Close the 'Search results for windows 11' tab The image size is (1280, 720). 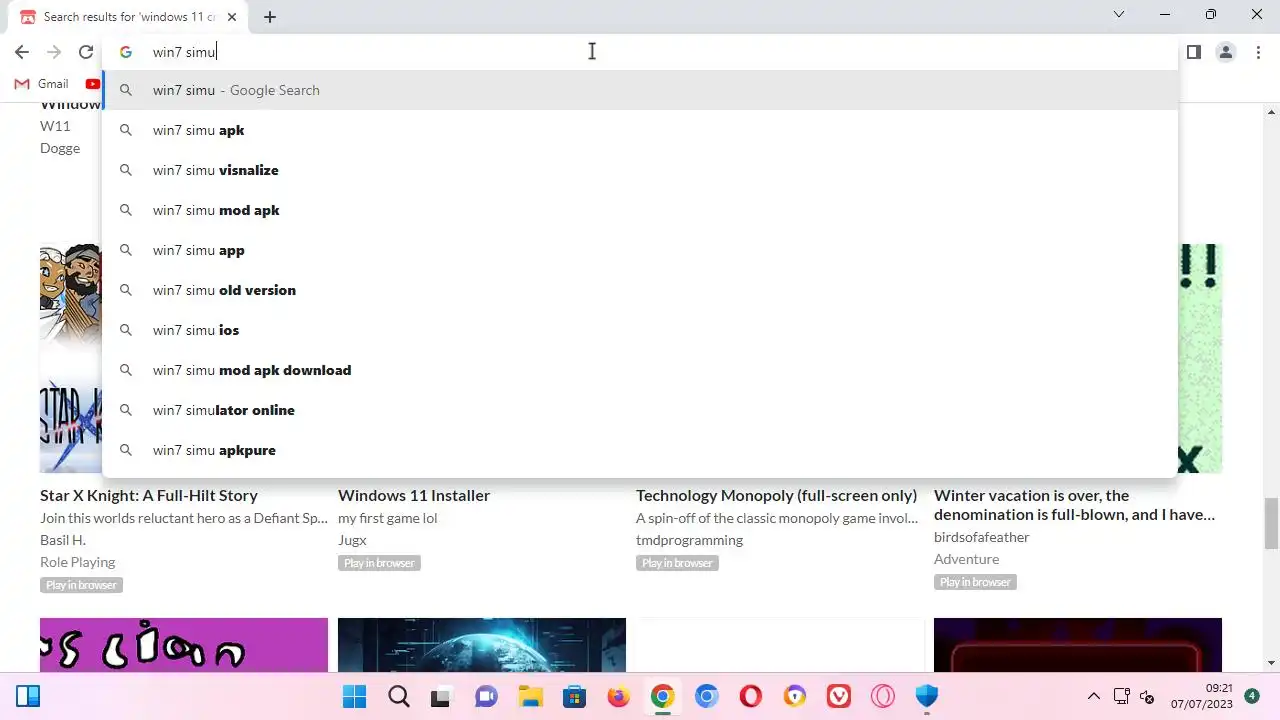[x=233, y=17]
